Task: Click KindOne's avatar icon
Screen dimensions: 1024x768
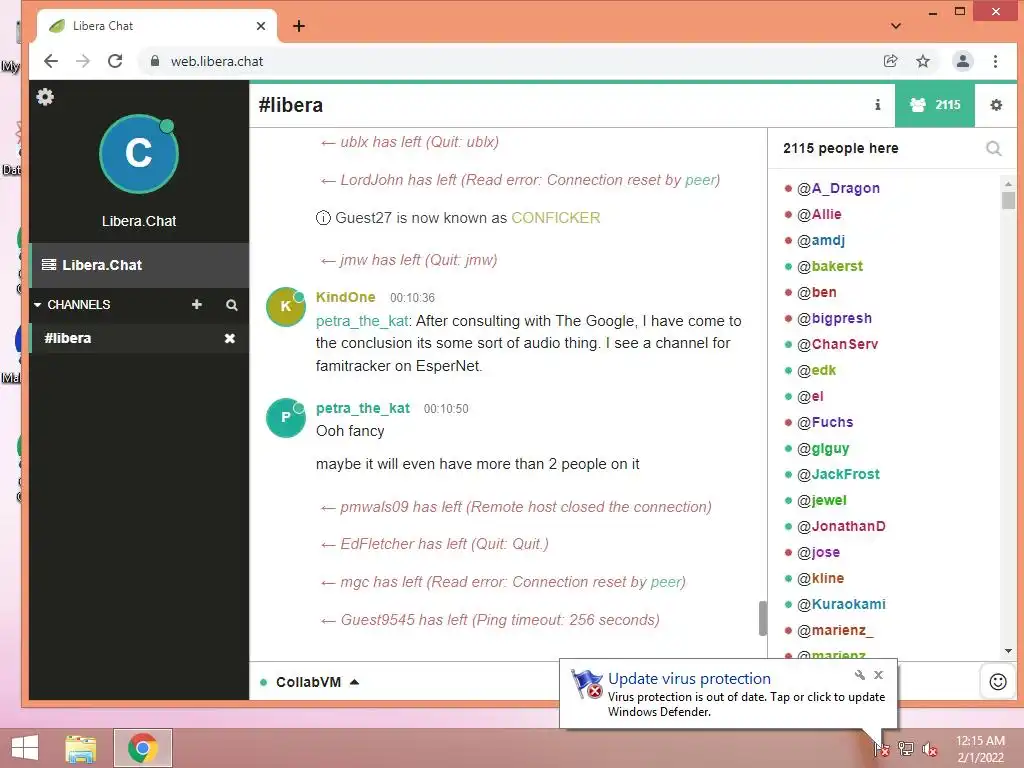Action: [285, 306]
